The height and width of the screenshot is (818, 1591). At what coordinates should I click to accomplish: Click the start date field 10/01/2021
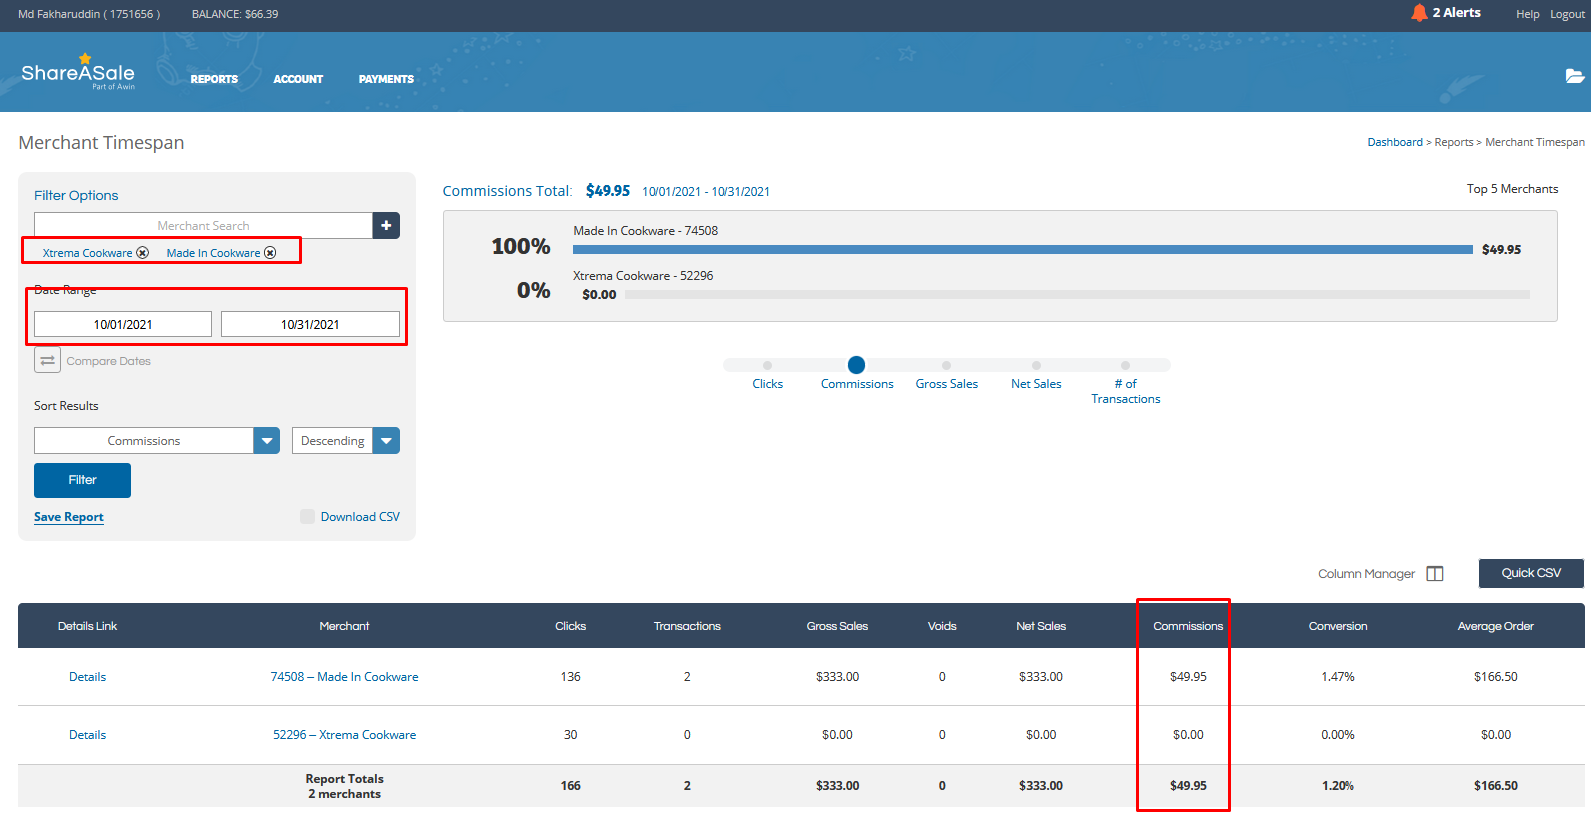[x=123, y=324]
